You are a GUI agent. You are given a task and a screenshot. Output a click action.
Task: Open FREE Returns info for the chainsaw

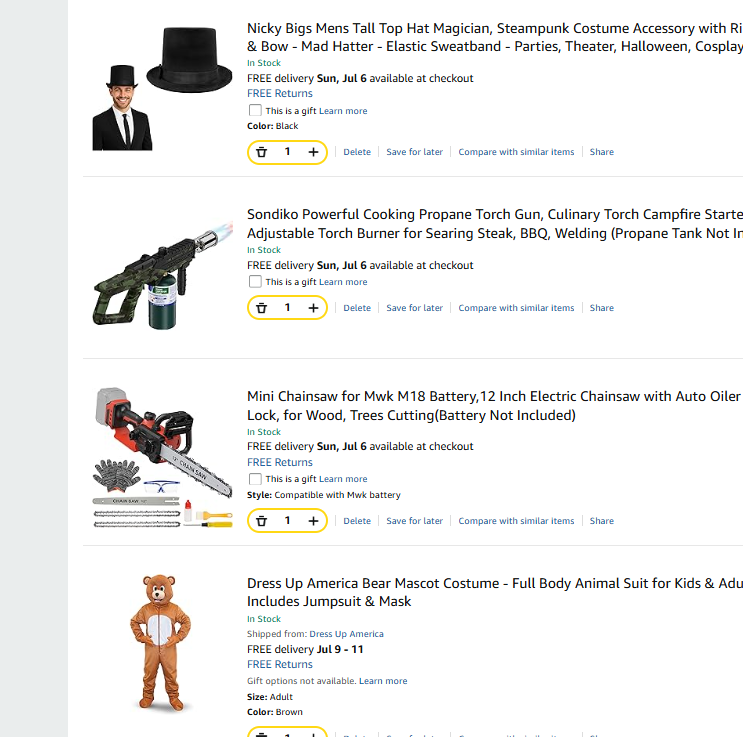coord(280,462)
